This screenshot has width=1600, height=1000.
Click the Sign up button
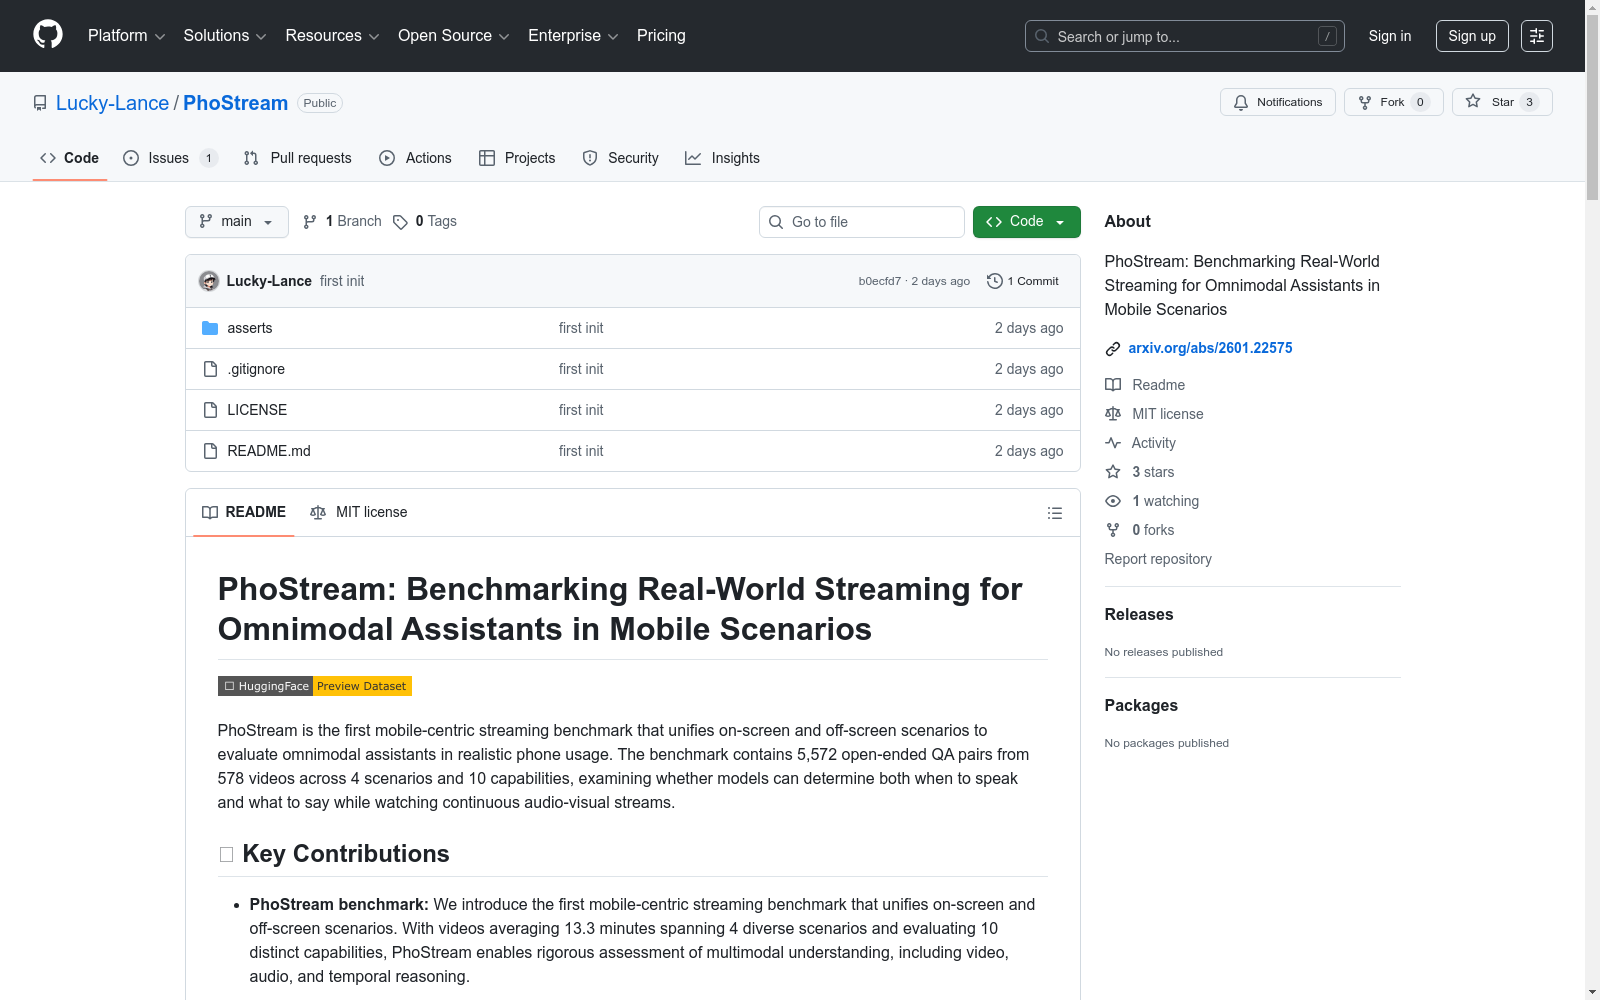1472,36
